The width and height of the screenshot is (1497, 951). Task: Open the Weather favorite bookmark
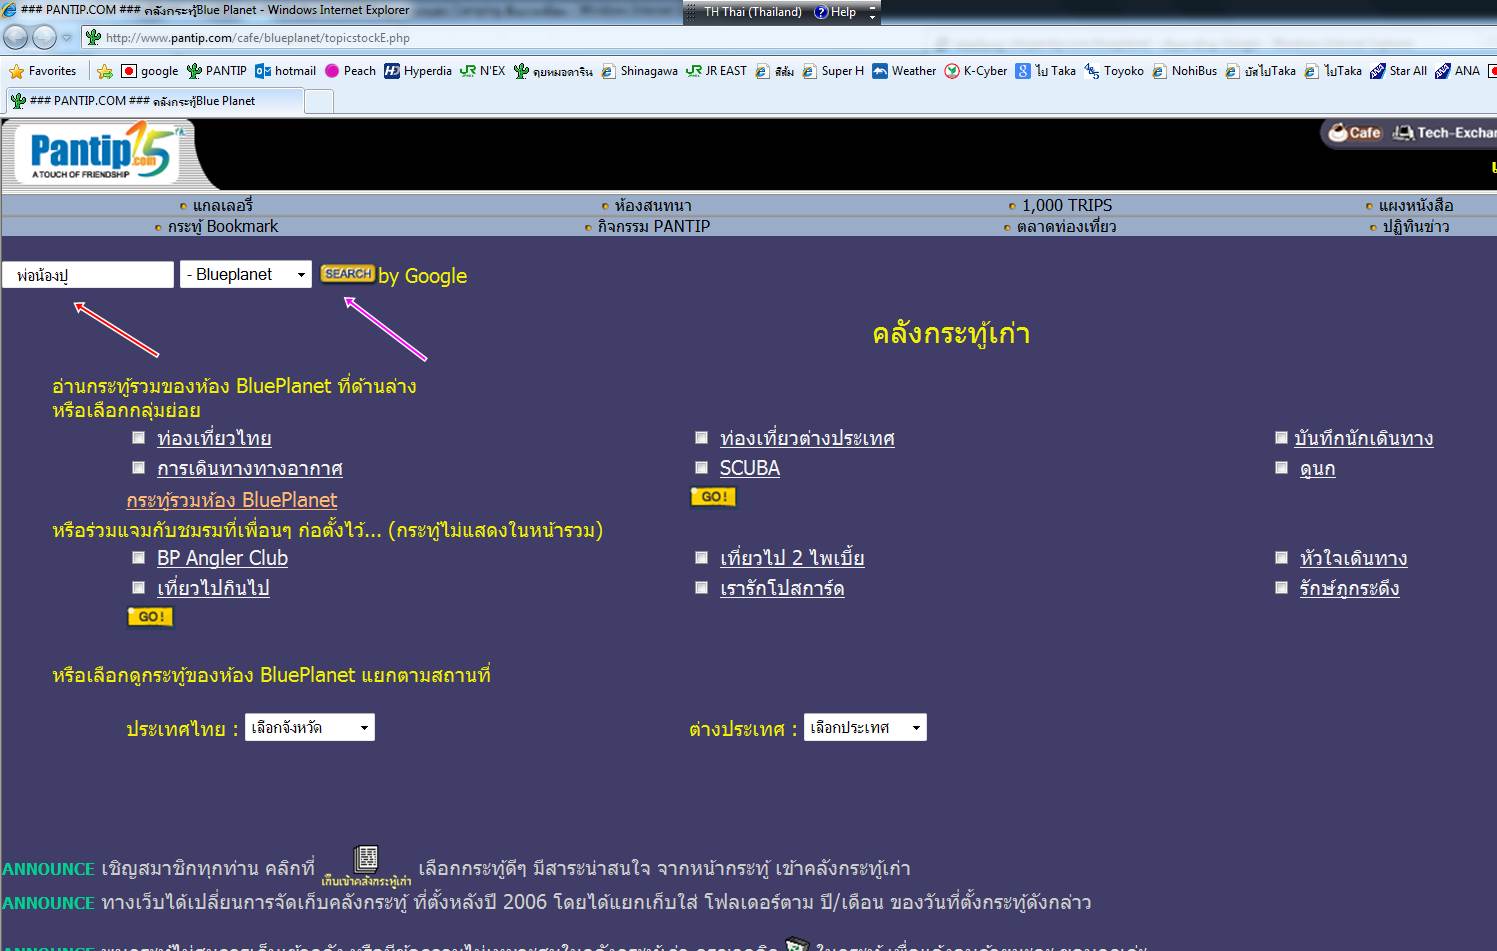(x=904, y=71)
